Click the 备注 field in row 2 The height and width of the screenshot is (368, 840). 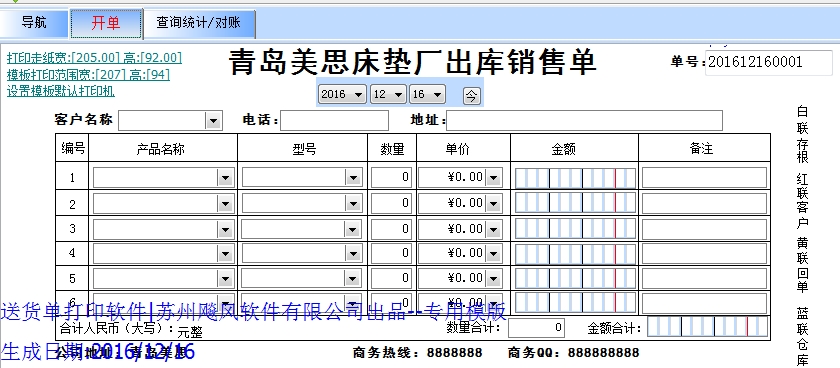704,204
